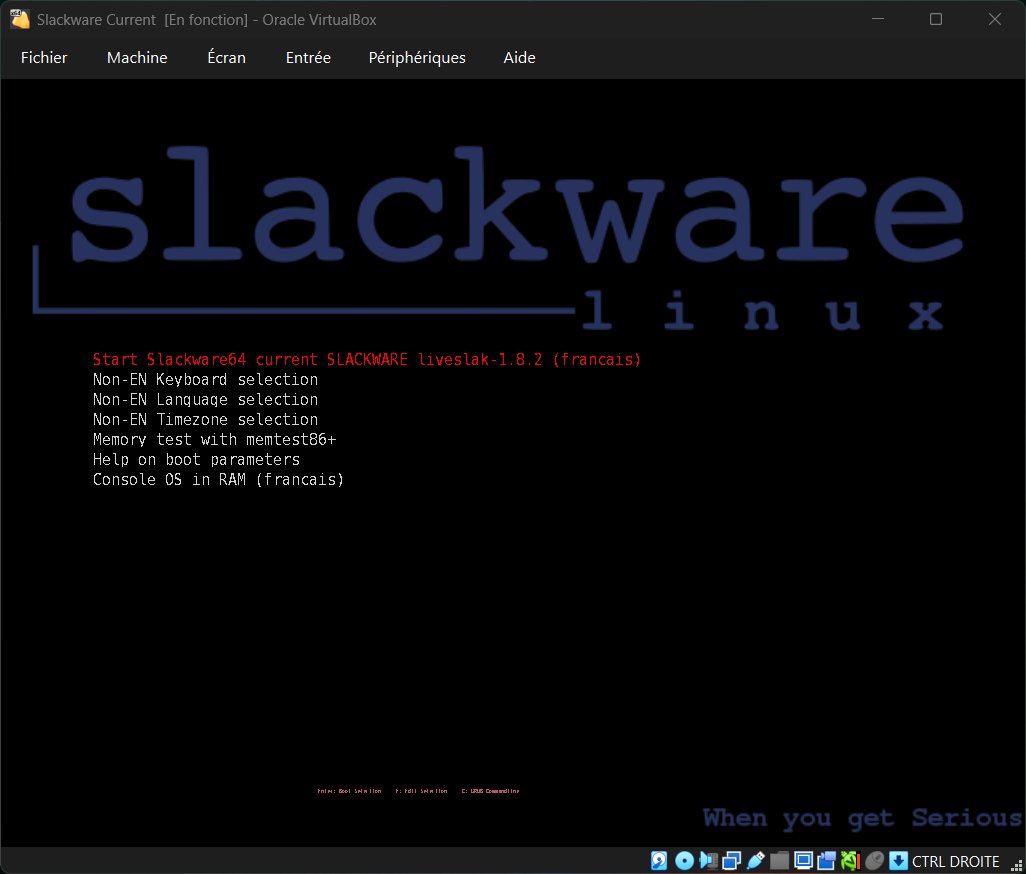Image resolution: width=1026 pixels, height=874 pixels.
Task: Open the network adapters status icon
Action: click(732, 861)
